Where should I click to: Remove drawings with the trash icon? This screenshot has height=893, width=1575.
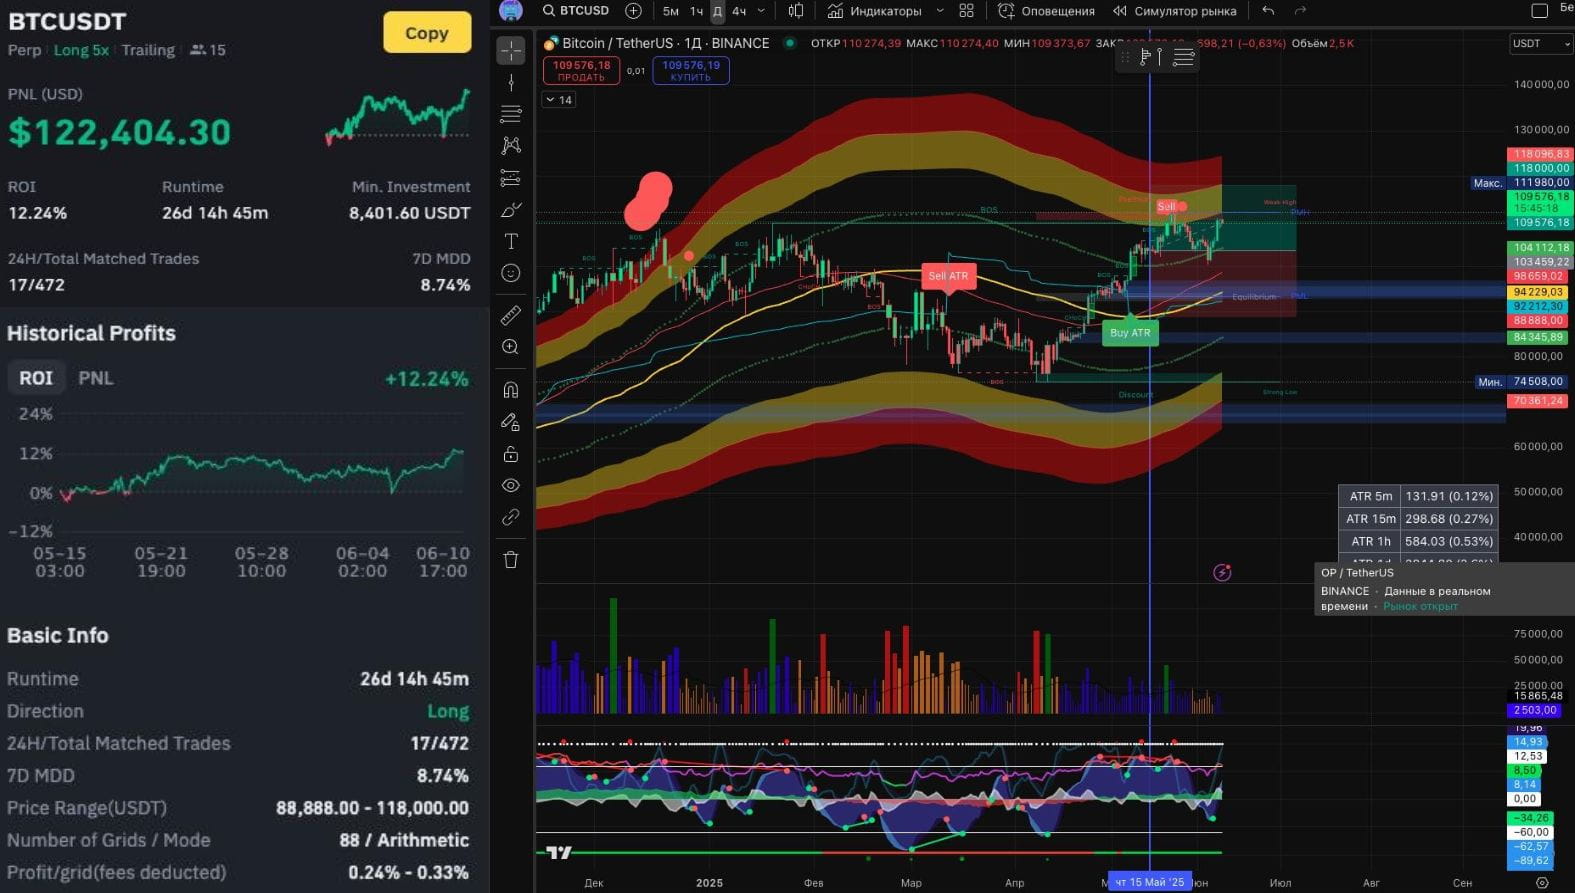pyautogui.click(x=511, y=560)
